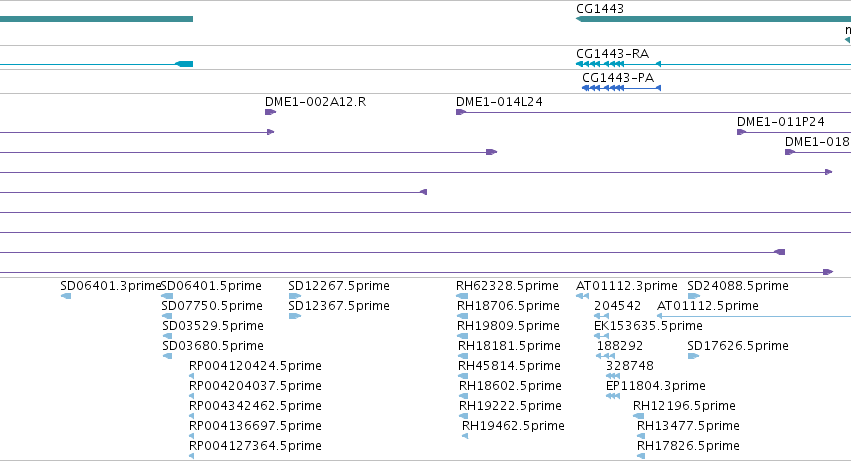Click the EK153635.5prime label
The width and height of the screenshot is (851, 461).
[649, 326]
